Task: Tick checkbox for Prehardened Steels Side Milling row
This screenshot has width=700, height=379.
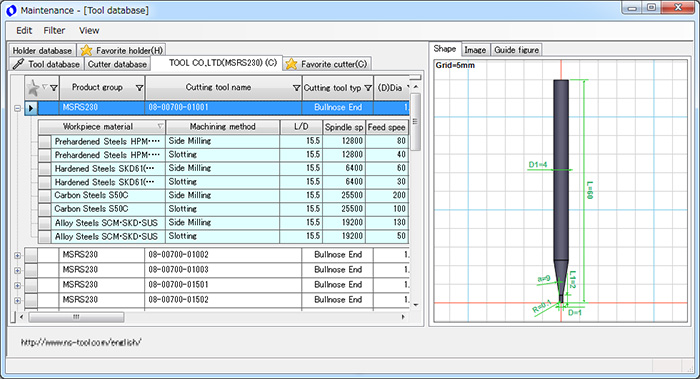Action: pyautogui.click(x=45, y=142)
